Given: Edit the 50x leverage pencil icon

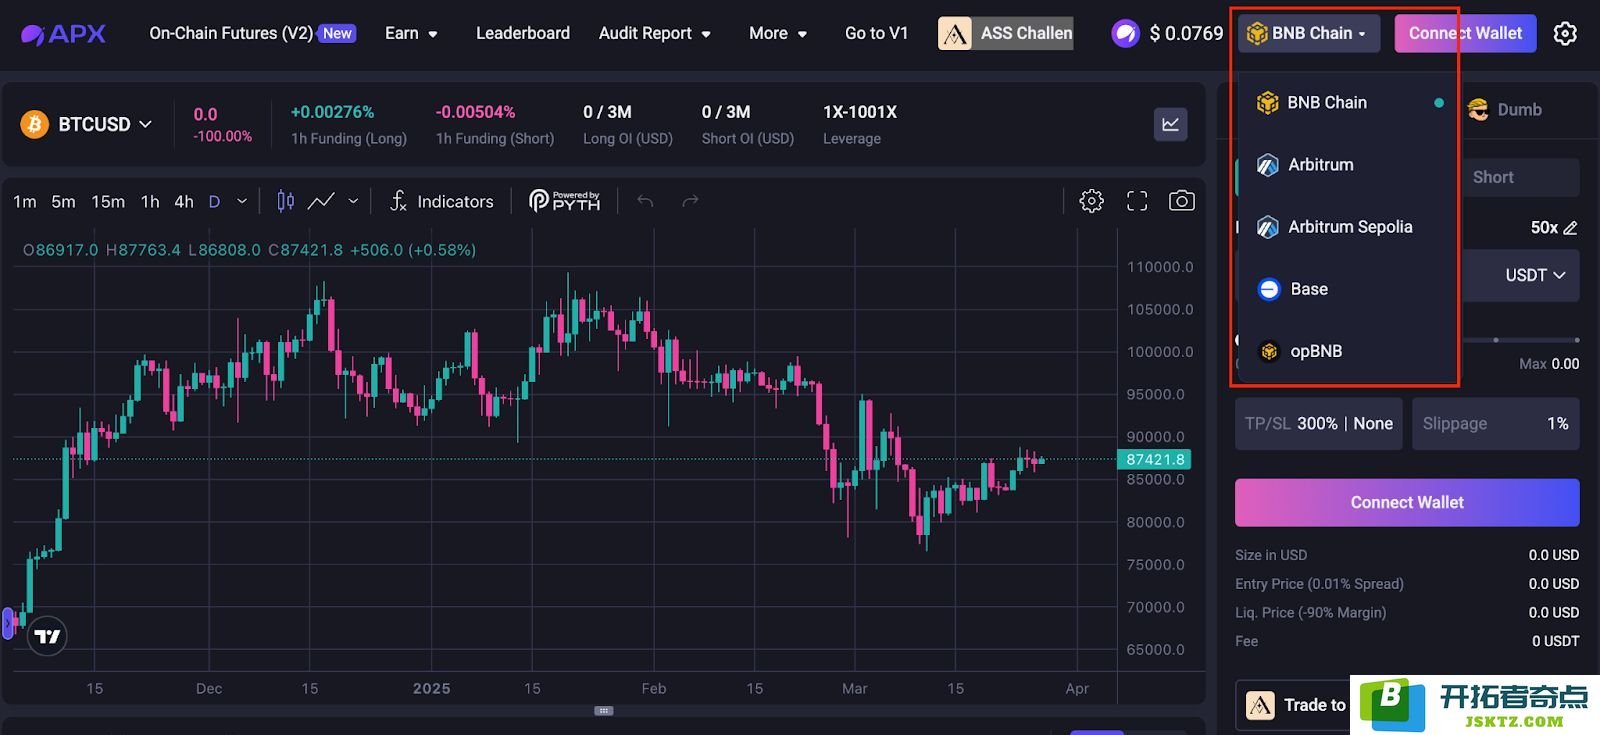Looking at the screenshot, I should [1570, 228].
